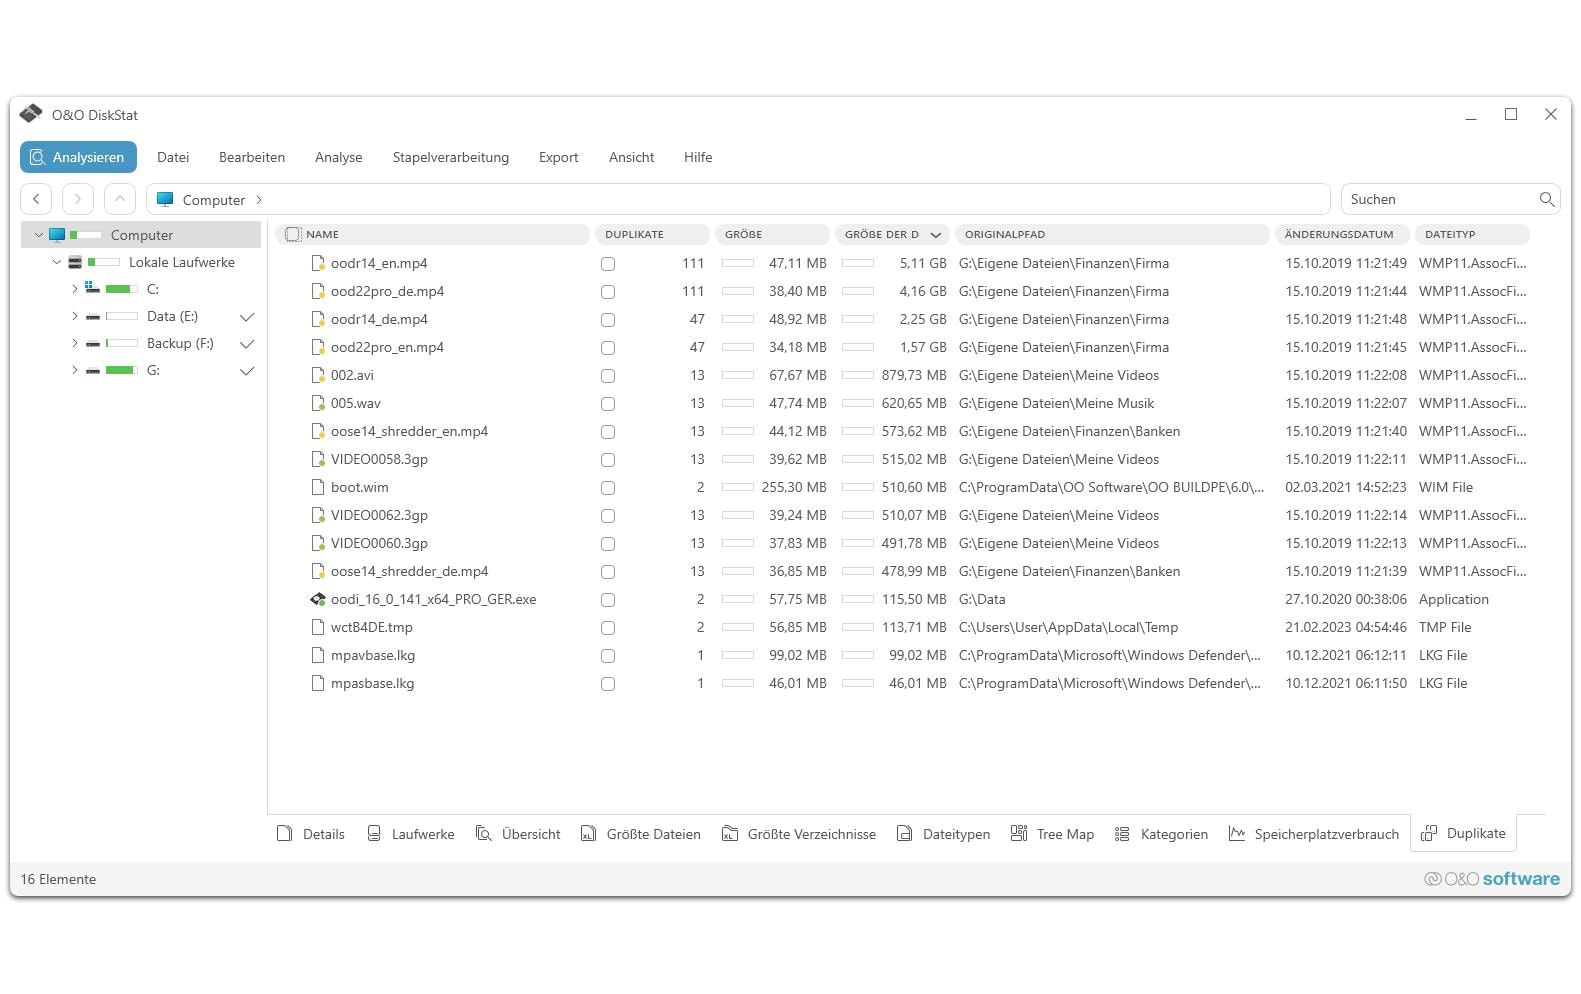This screenshot has width=1581, height=994.
Task: Check the box for oodr14_en.mp4
Action: 608,264
